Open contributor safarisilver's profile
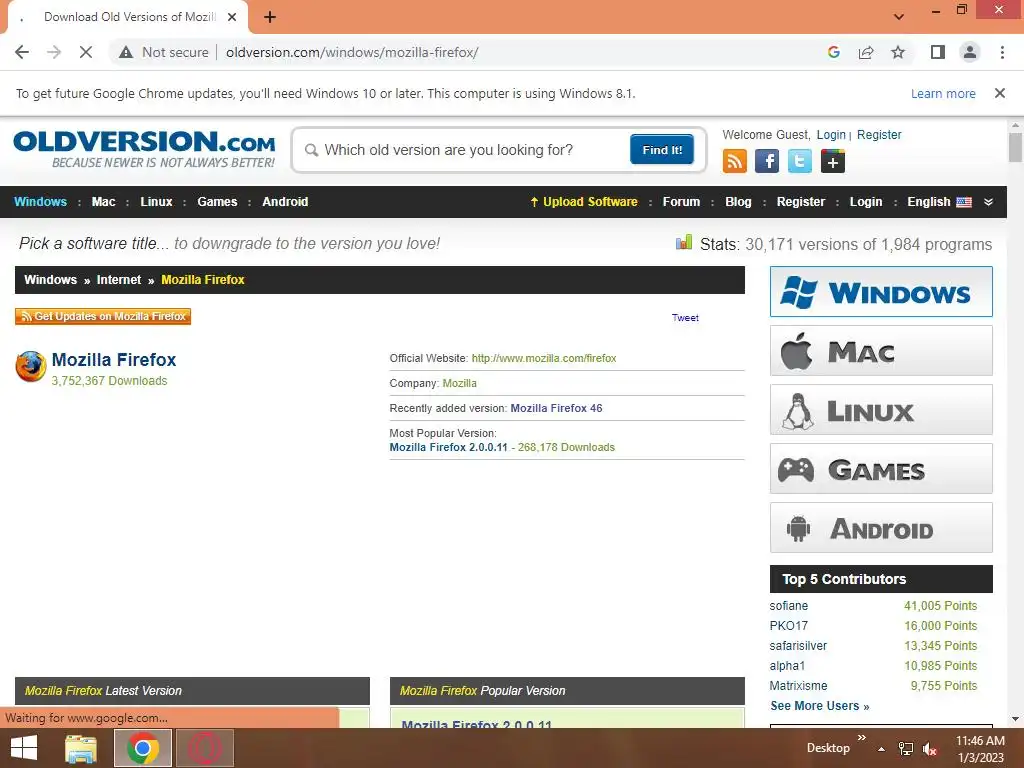The width and height of the screenshot is (1024, 768). click(798, 646)
